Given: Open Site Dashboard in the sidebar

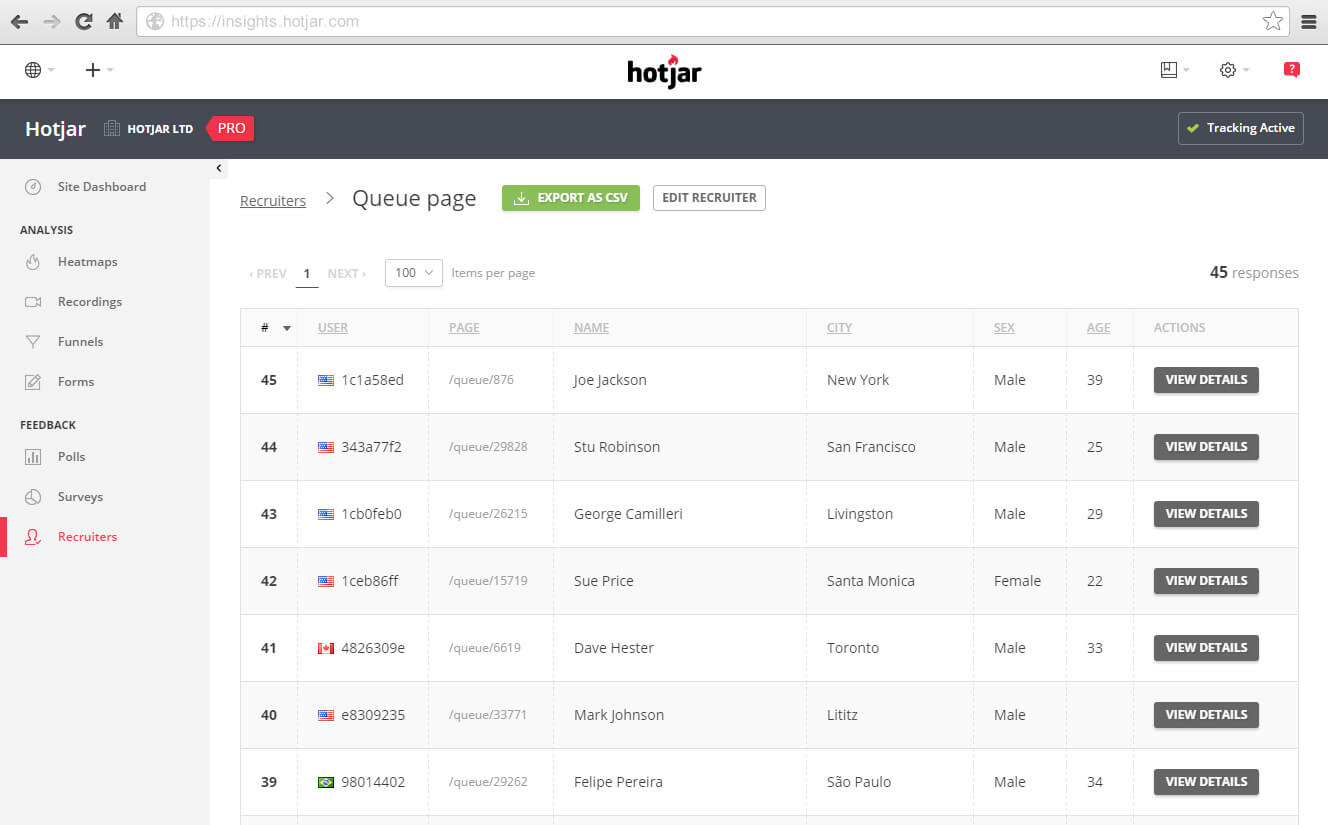Looking at the screenshot, I should (102, 187).
